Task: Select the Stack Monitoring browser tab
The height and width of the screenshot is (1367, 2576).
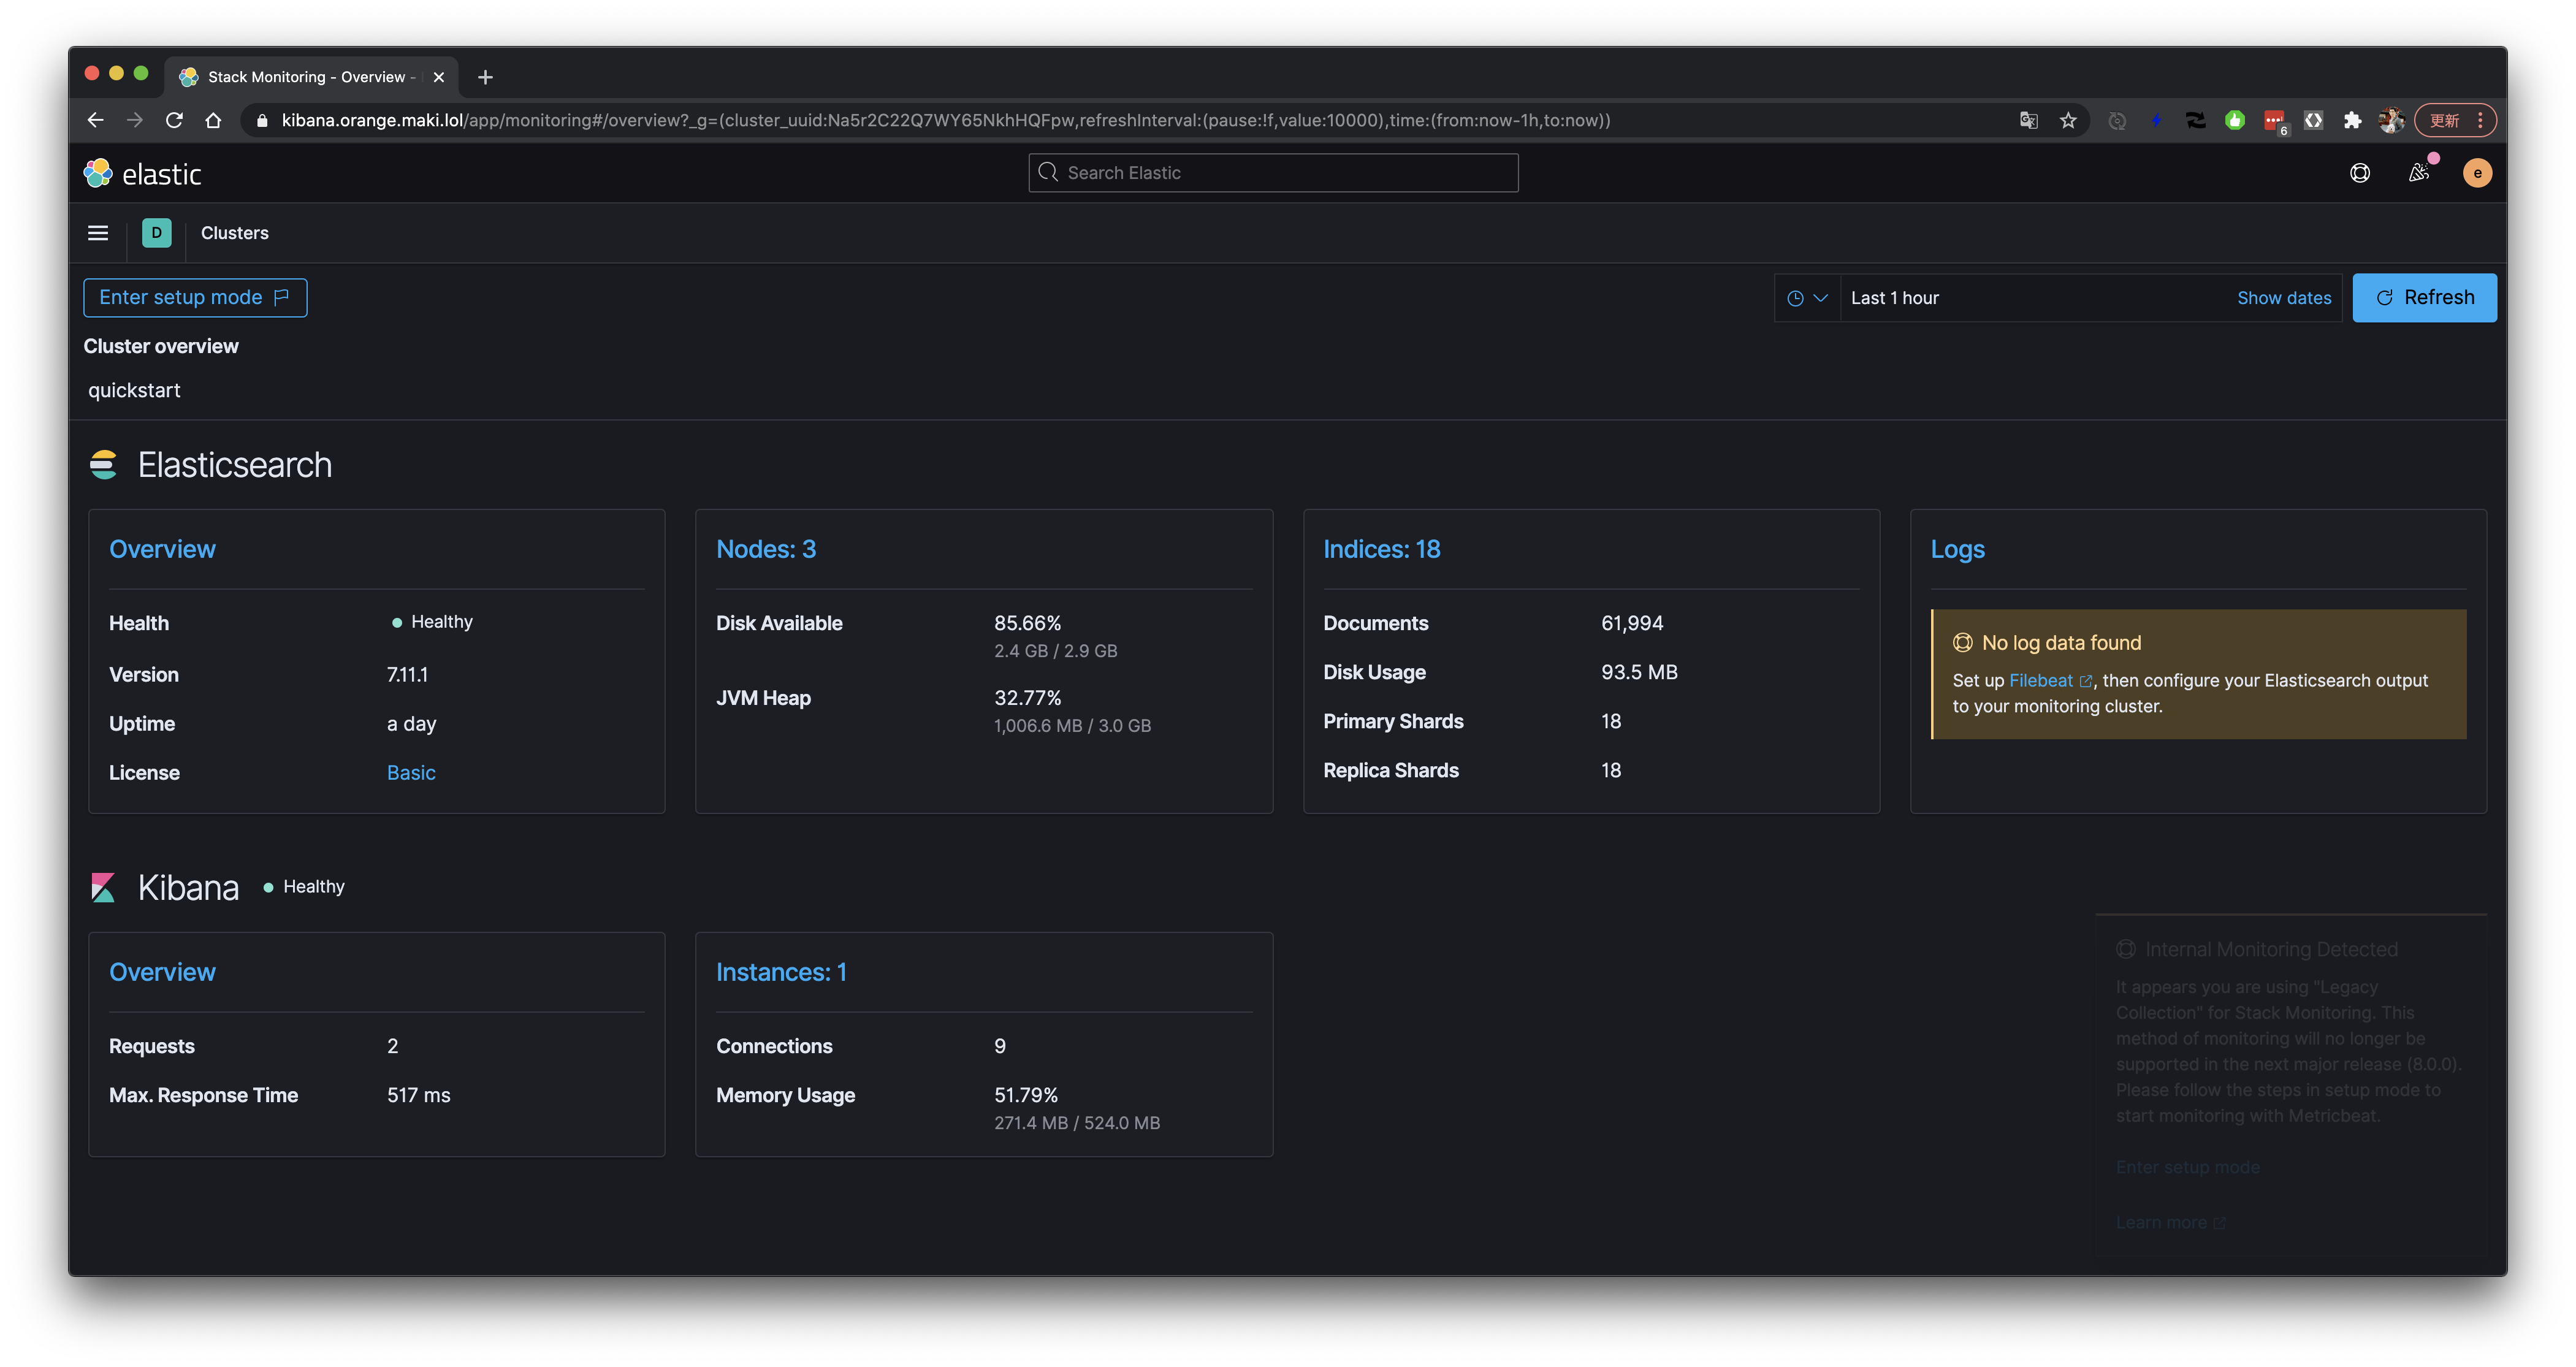Action: tap(310, 77)
